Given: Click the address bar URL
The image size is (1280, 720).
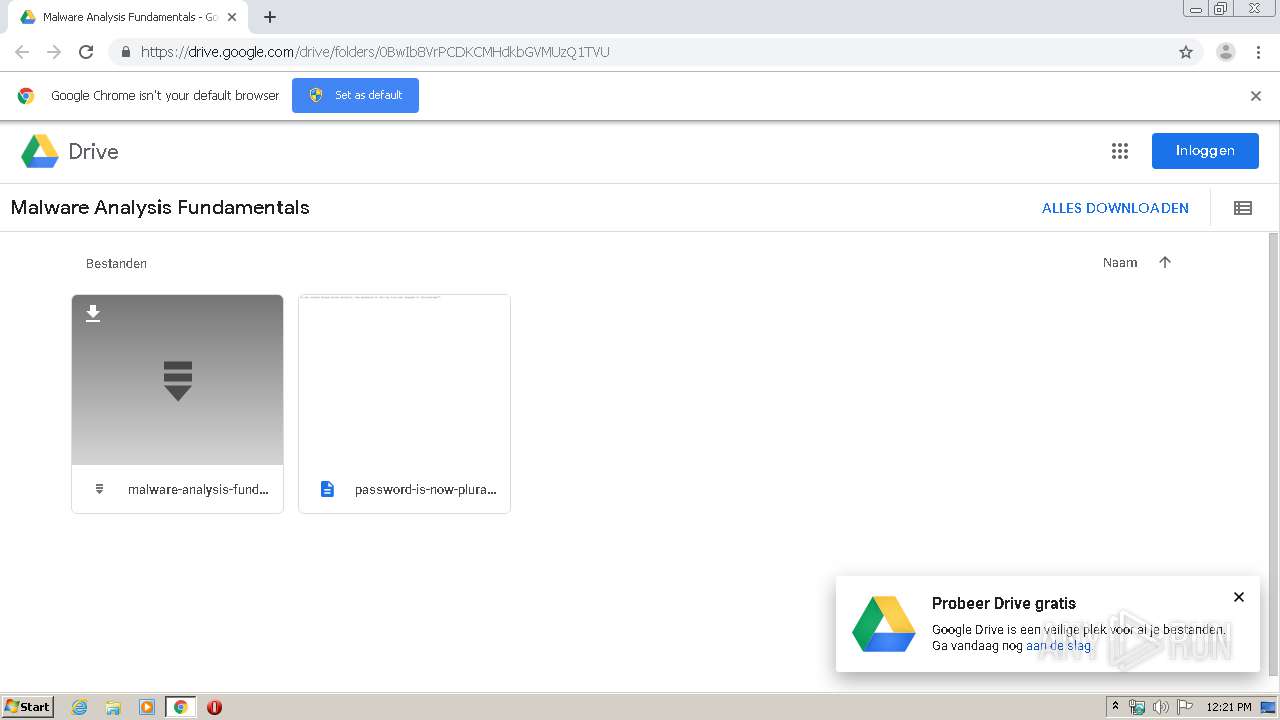Looking at the screenshot, I should [x=375, y=52].
